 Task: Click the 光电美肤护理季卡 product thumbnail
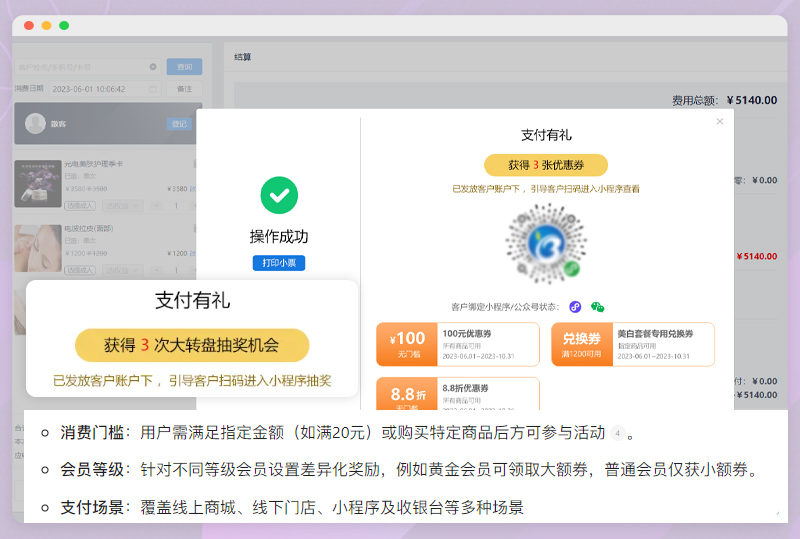click(x=38, y=184)
